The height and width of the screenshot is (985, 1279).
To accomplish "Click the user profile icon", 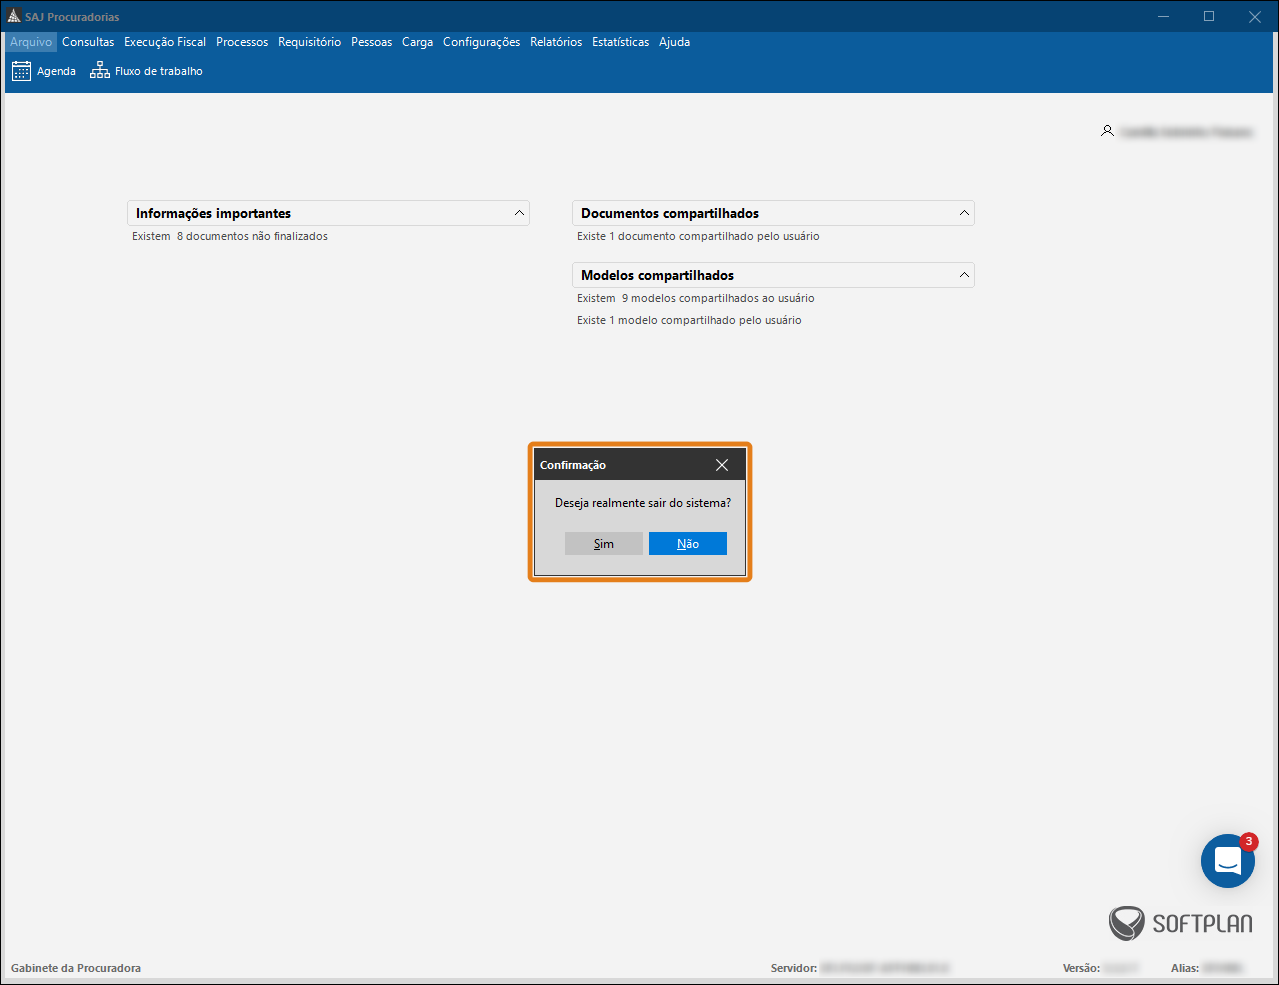I will (x=1107, y=131).
